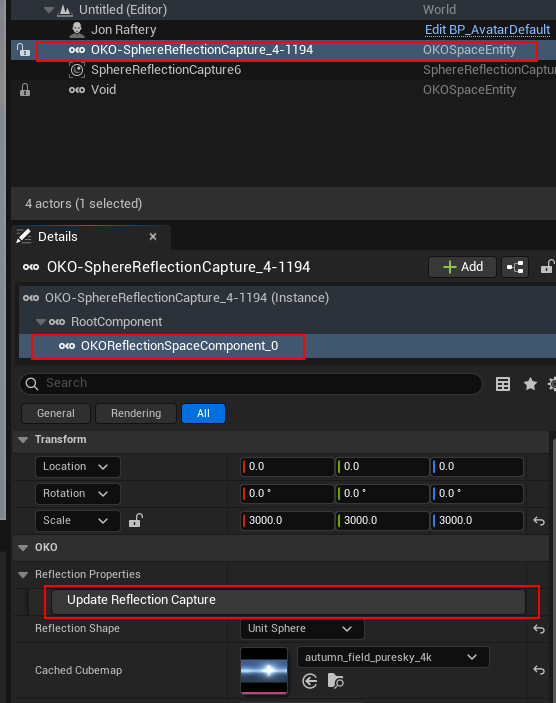
Task: Use selected asset from Content Browser icon
Action: click(x=310, y=681)
